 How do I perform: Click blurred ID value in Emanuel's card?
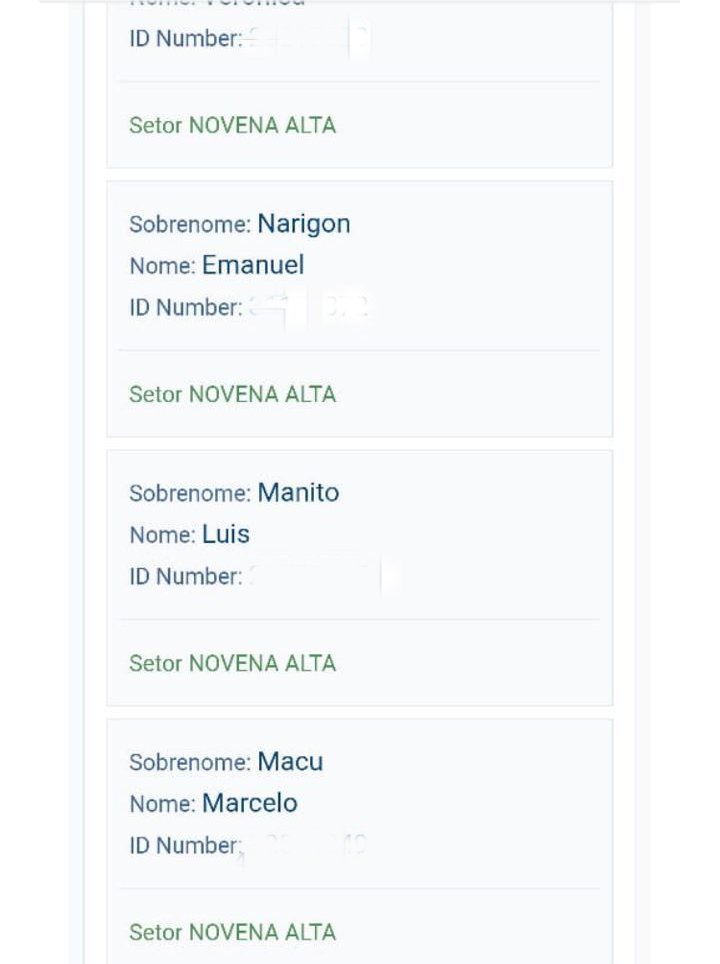tap(310, 307)
